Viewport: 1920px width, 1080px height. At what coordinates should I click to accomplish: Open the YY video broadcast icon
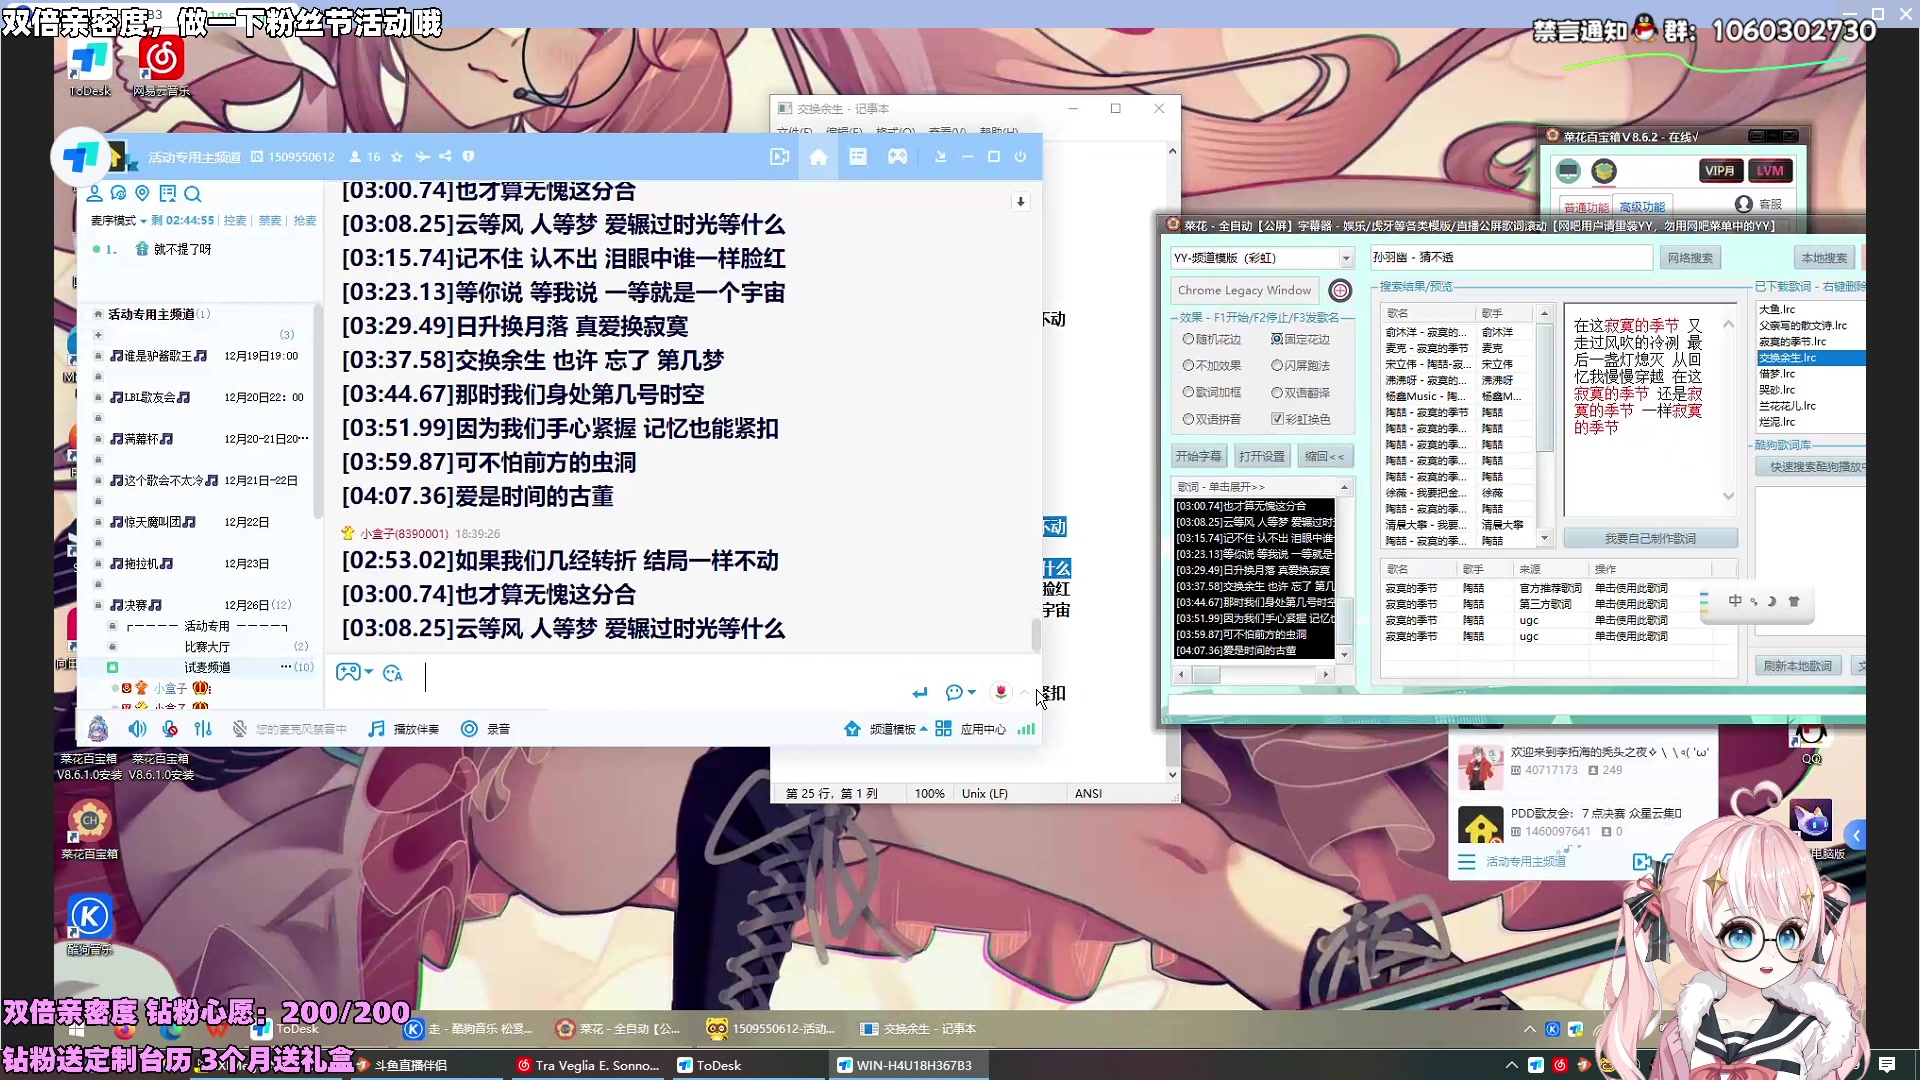779,157
